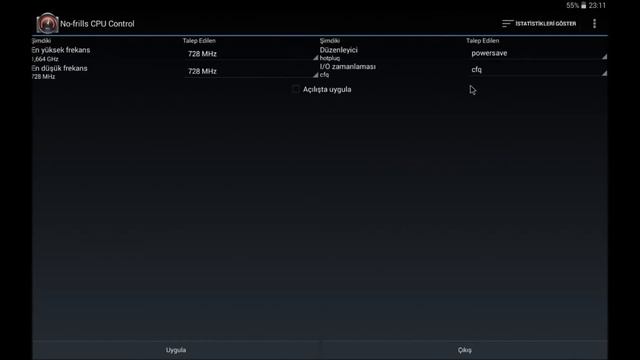Open the min frequency dropdown next to En düşük frekans
The image size is (640, 360).
click(x=251, y=71)
